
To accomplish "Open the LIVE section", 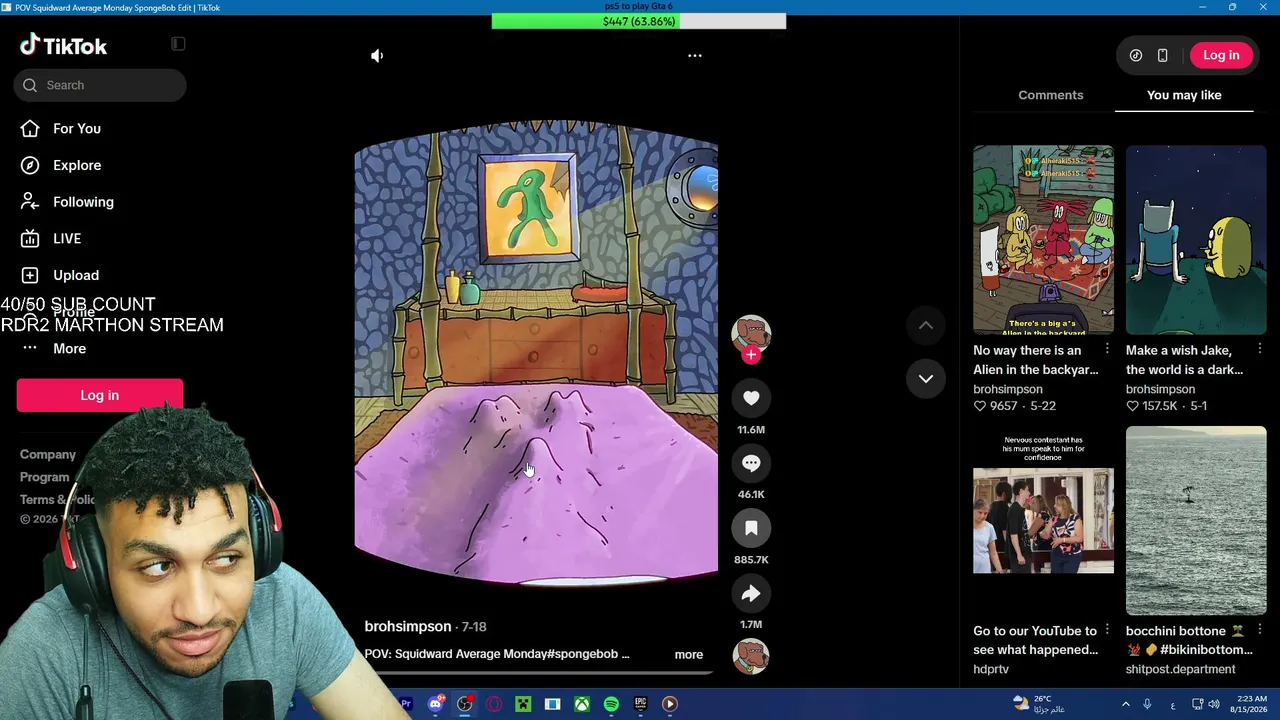I will click(67, 238).
